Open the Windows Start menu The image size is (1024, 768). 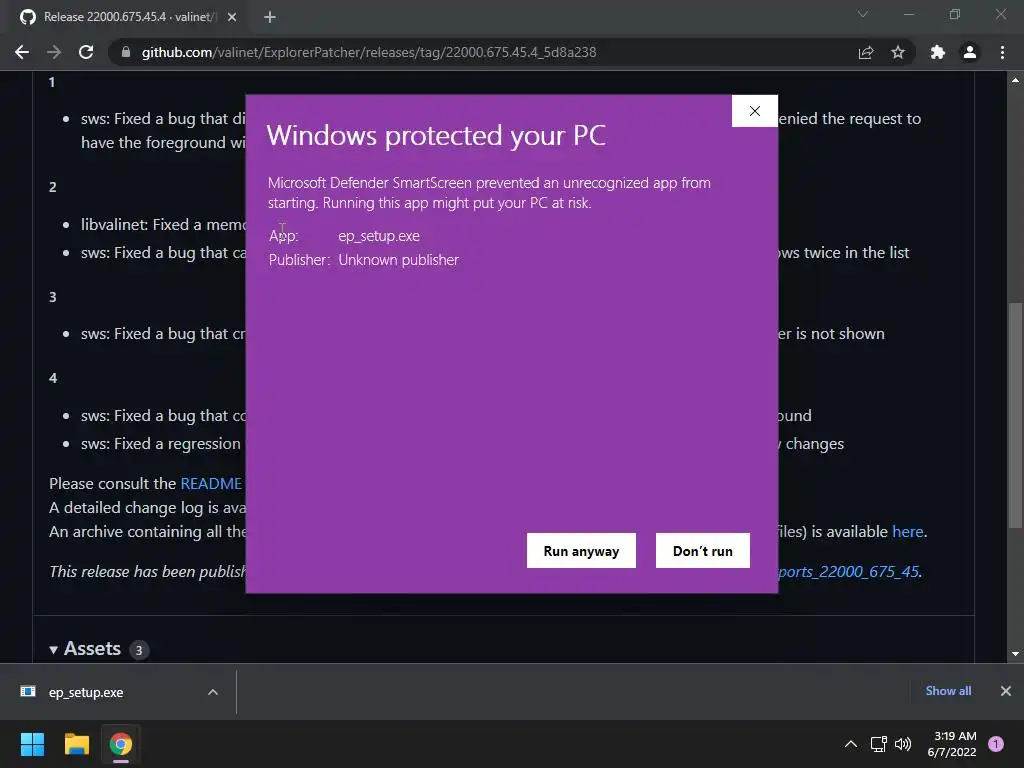[32, 744]
